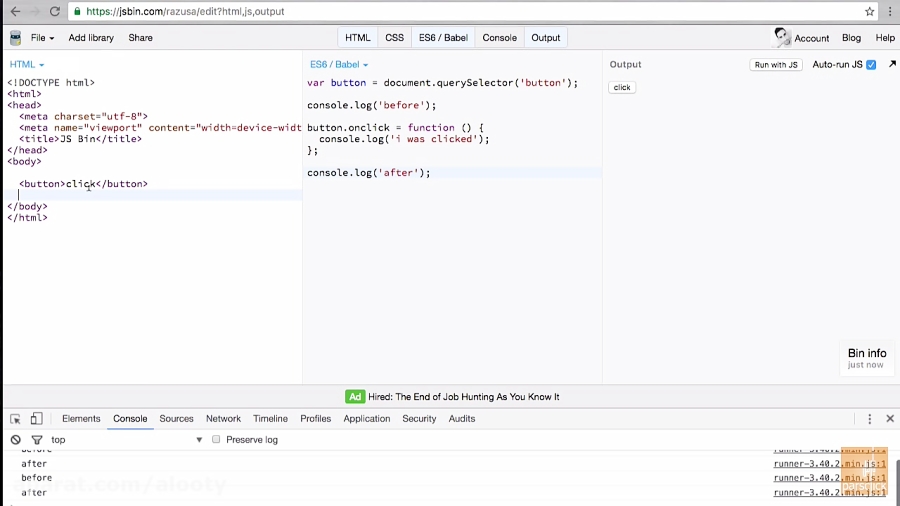900x506 pixels.
Task: Toggle the CSS panel button
Action: pyautogui.click(x=395, y=38)
